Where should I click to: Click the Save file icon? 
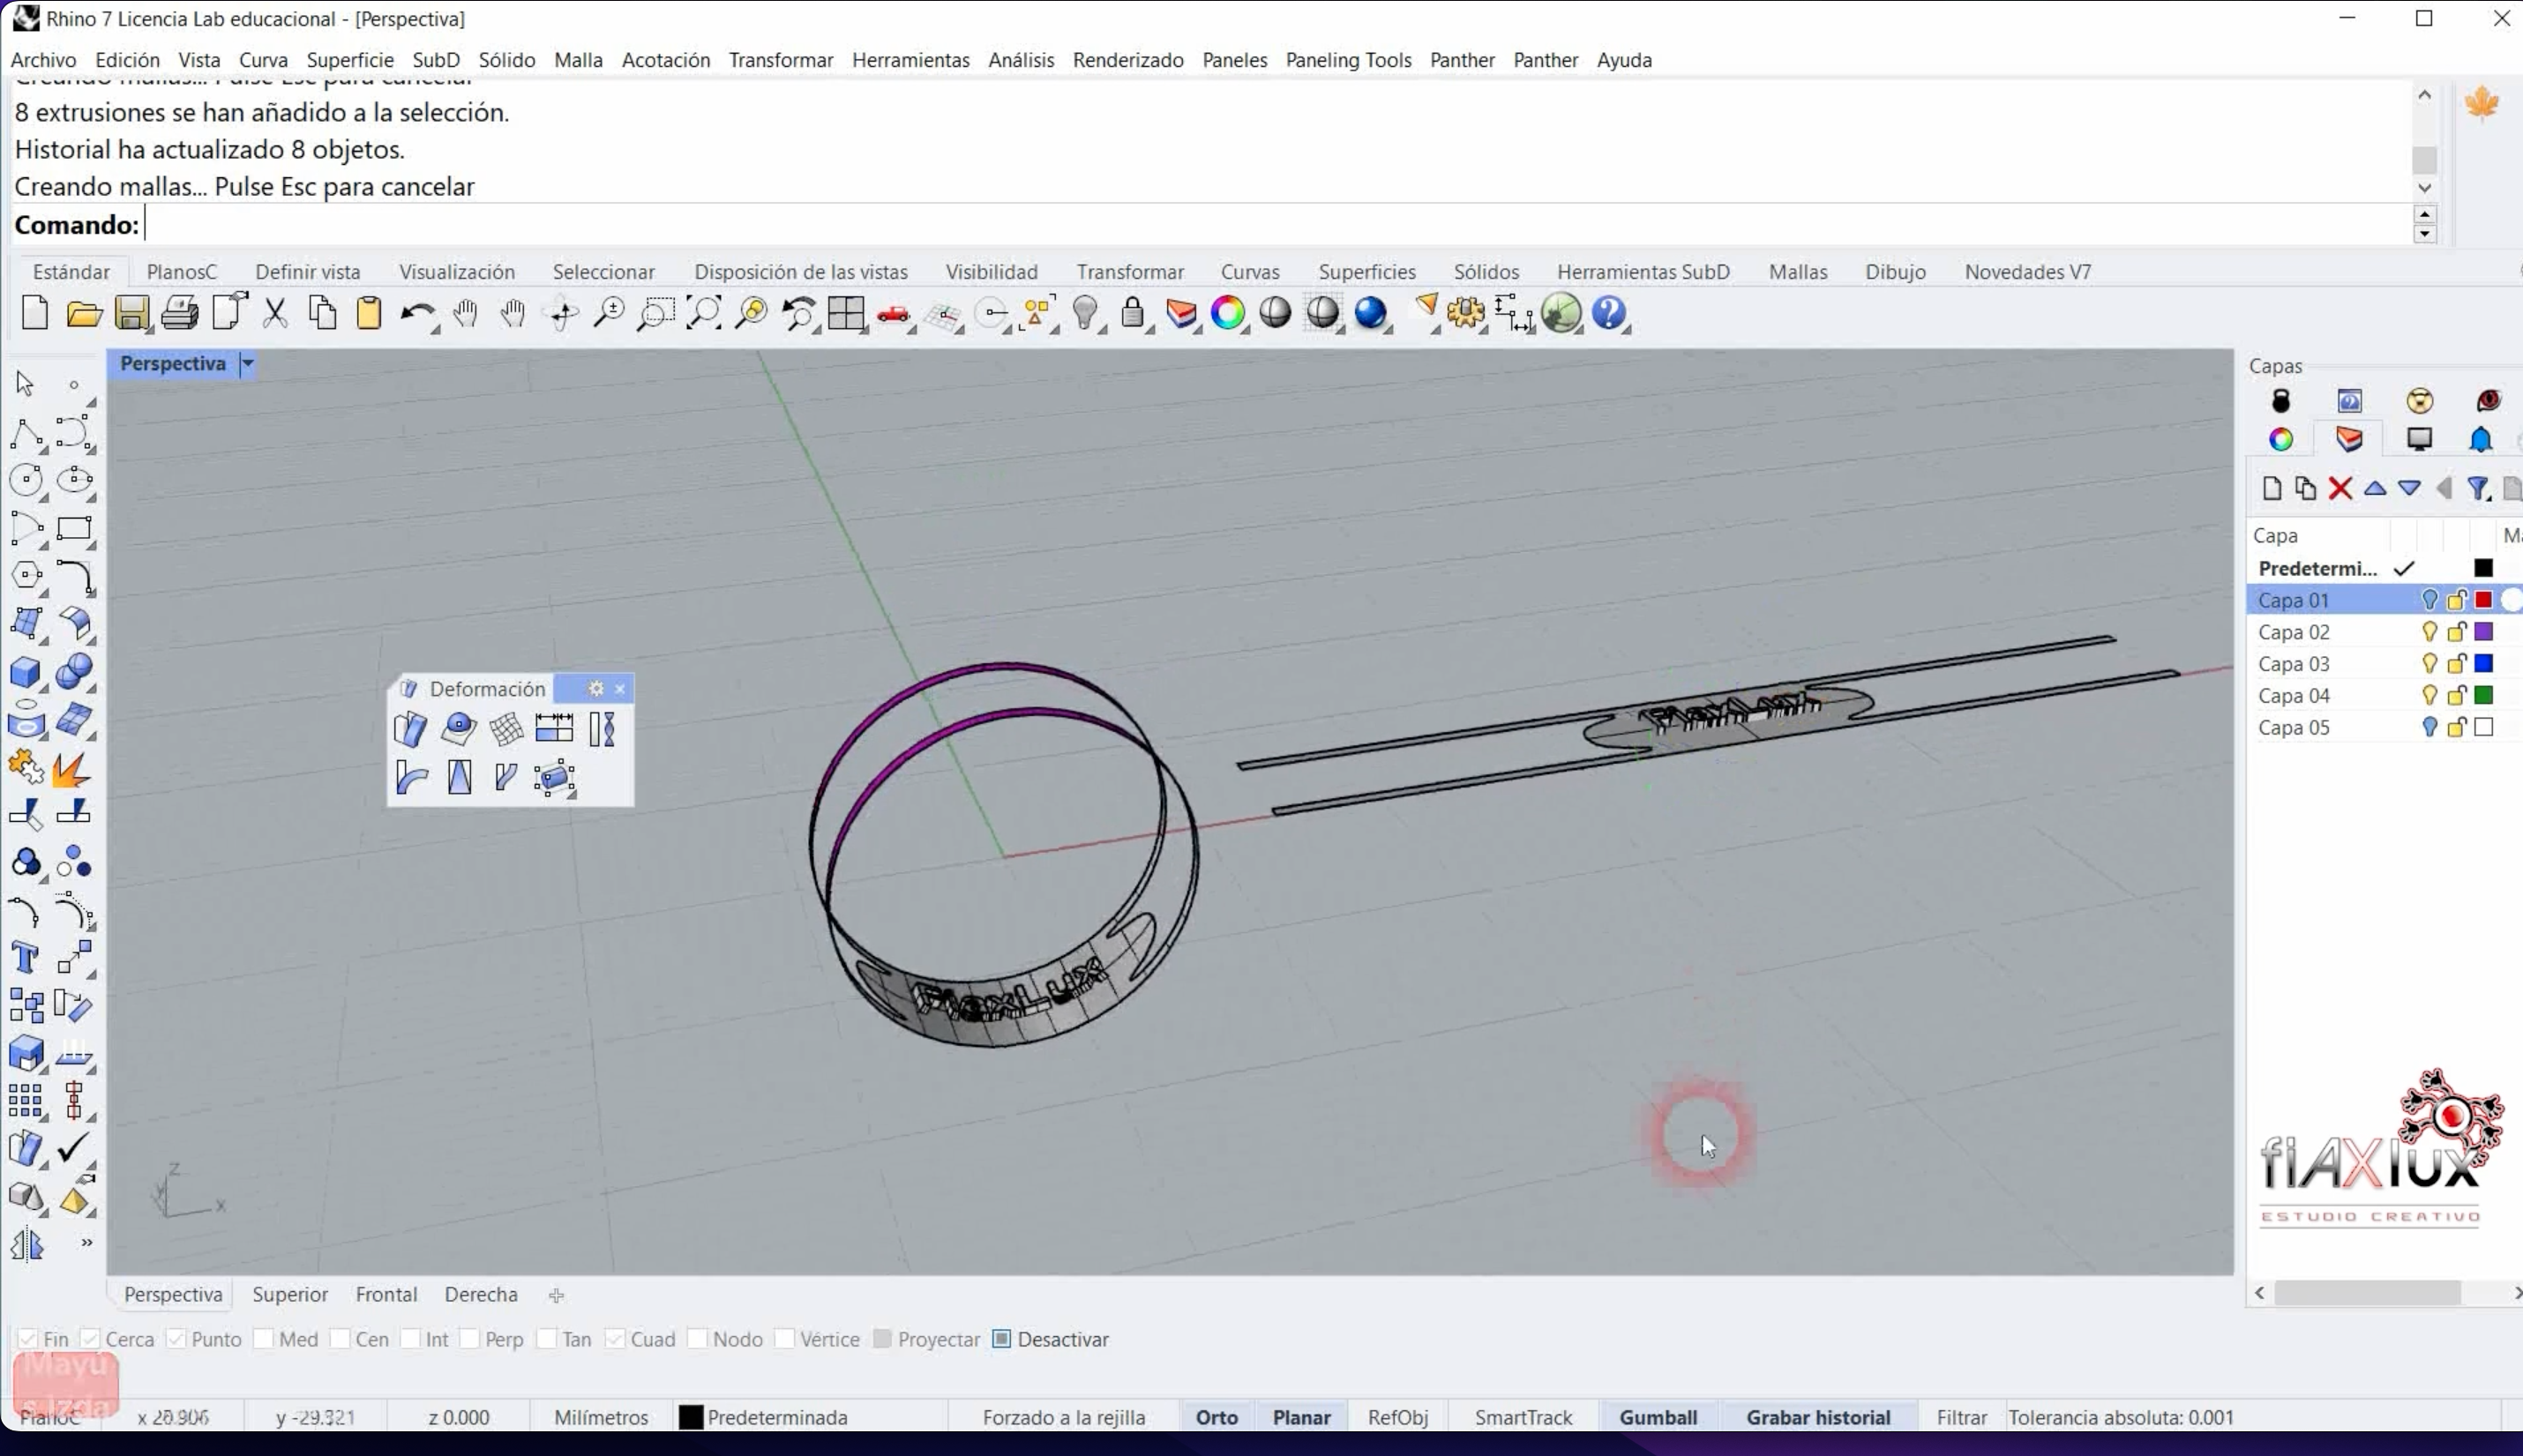point(131,314)
